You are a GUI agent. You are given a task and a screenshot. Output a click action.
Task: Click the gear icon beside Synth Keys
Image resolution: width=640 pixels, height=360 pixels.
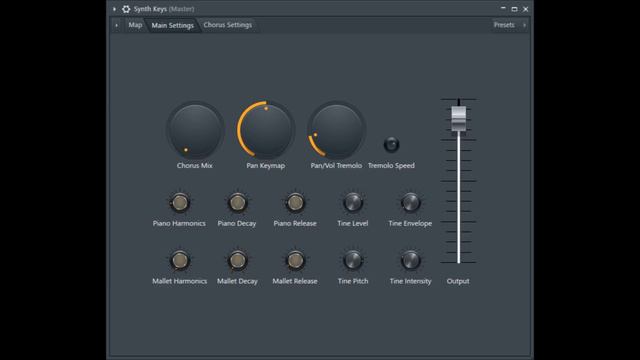click(x=126, y=9)
